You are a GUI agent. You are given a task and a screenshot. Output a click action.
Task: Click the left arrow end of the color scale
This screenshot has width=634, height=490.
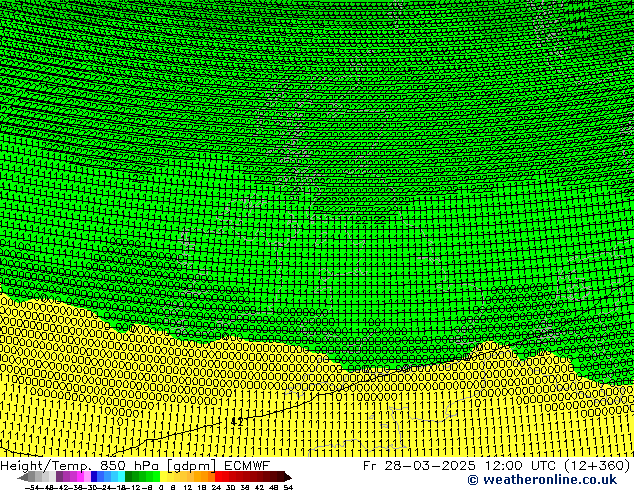click(x=23, y=477)
